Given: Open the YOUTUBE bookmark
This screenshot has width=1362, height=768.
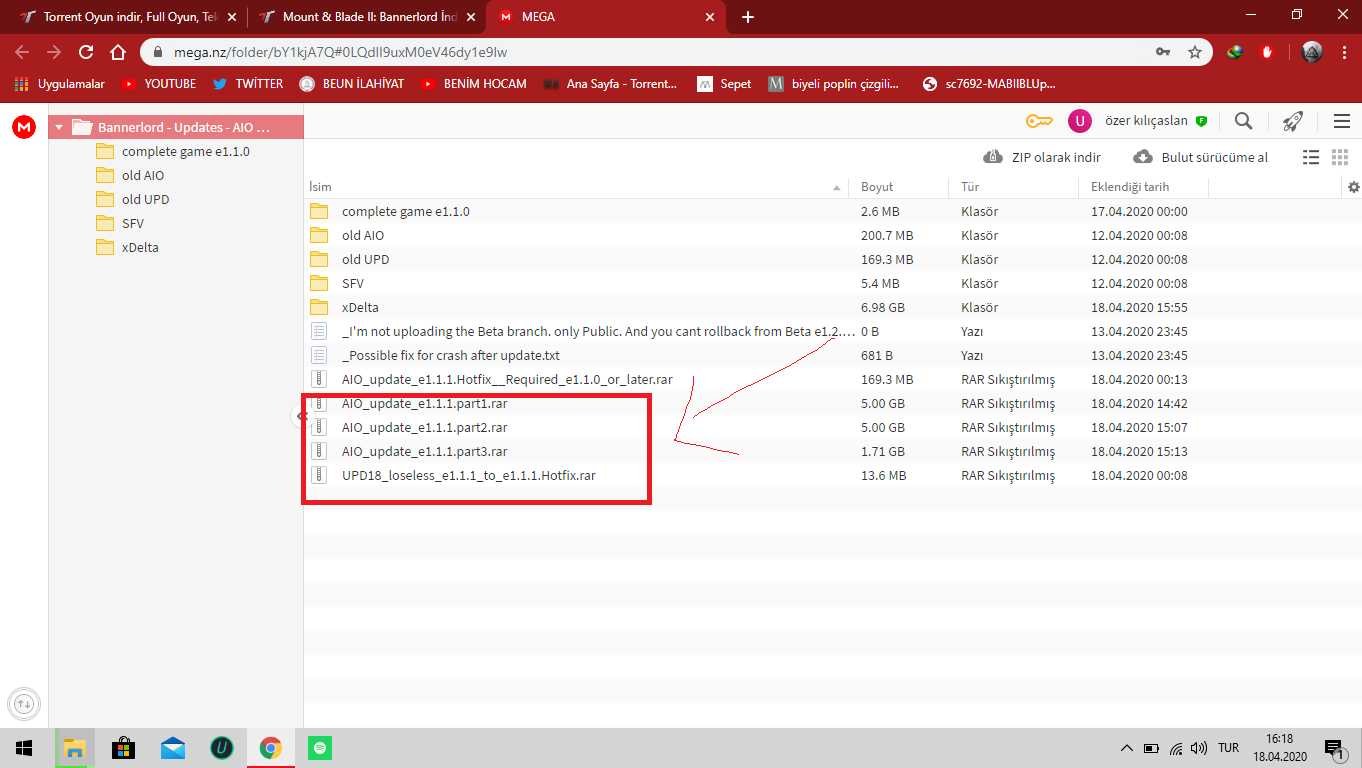Looking at the screenshot, I should click(x=159, y=84).
